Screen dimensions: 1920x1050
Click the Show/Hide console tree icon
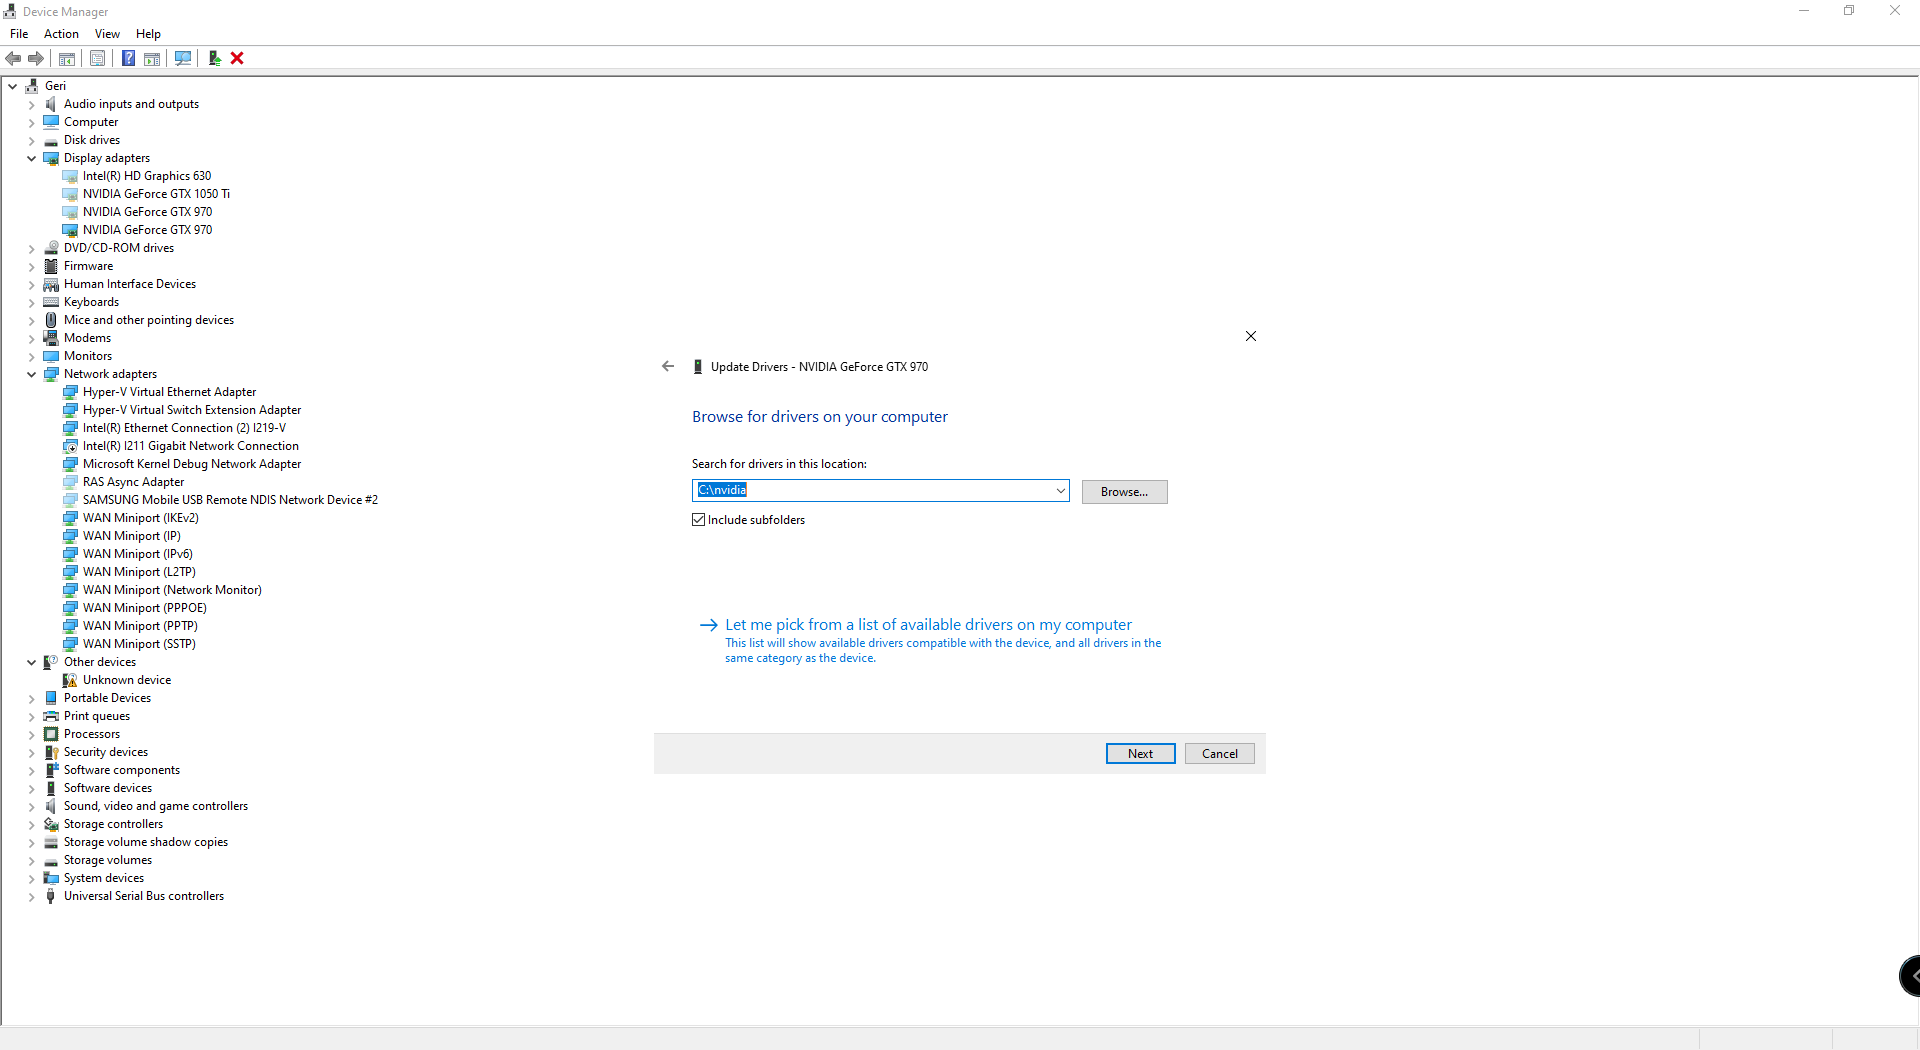(x=66, y=58)
